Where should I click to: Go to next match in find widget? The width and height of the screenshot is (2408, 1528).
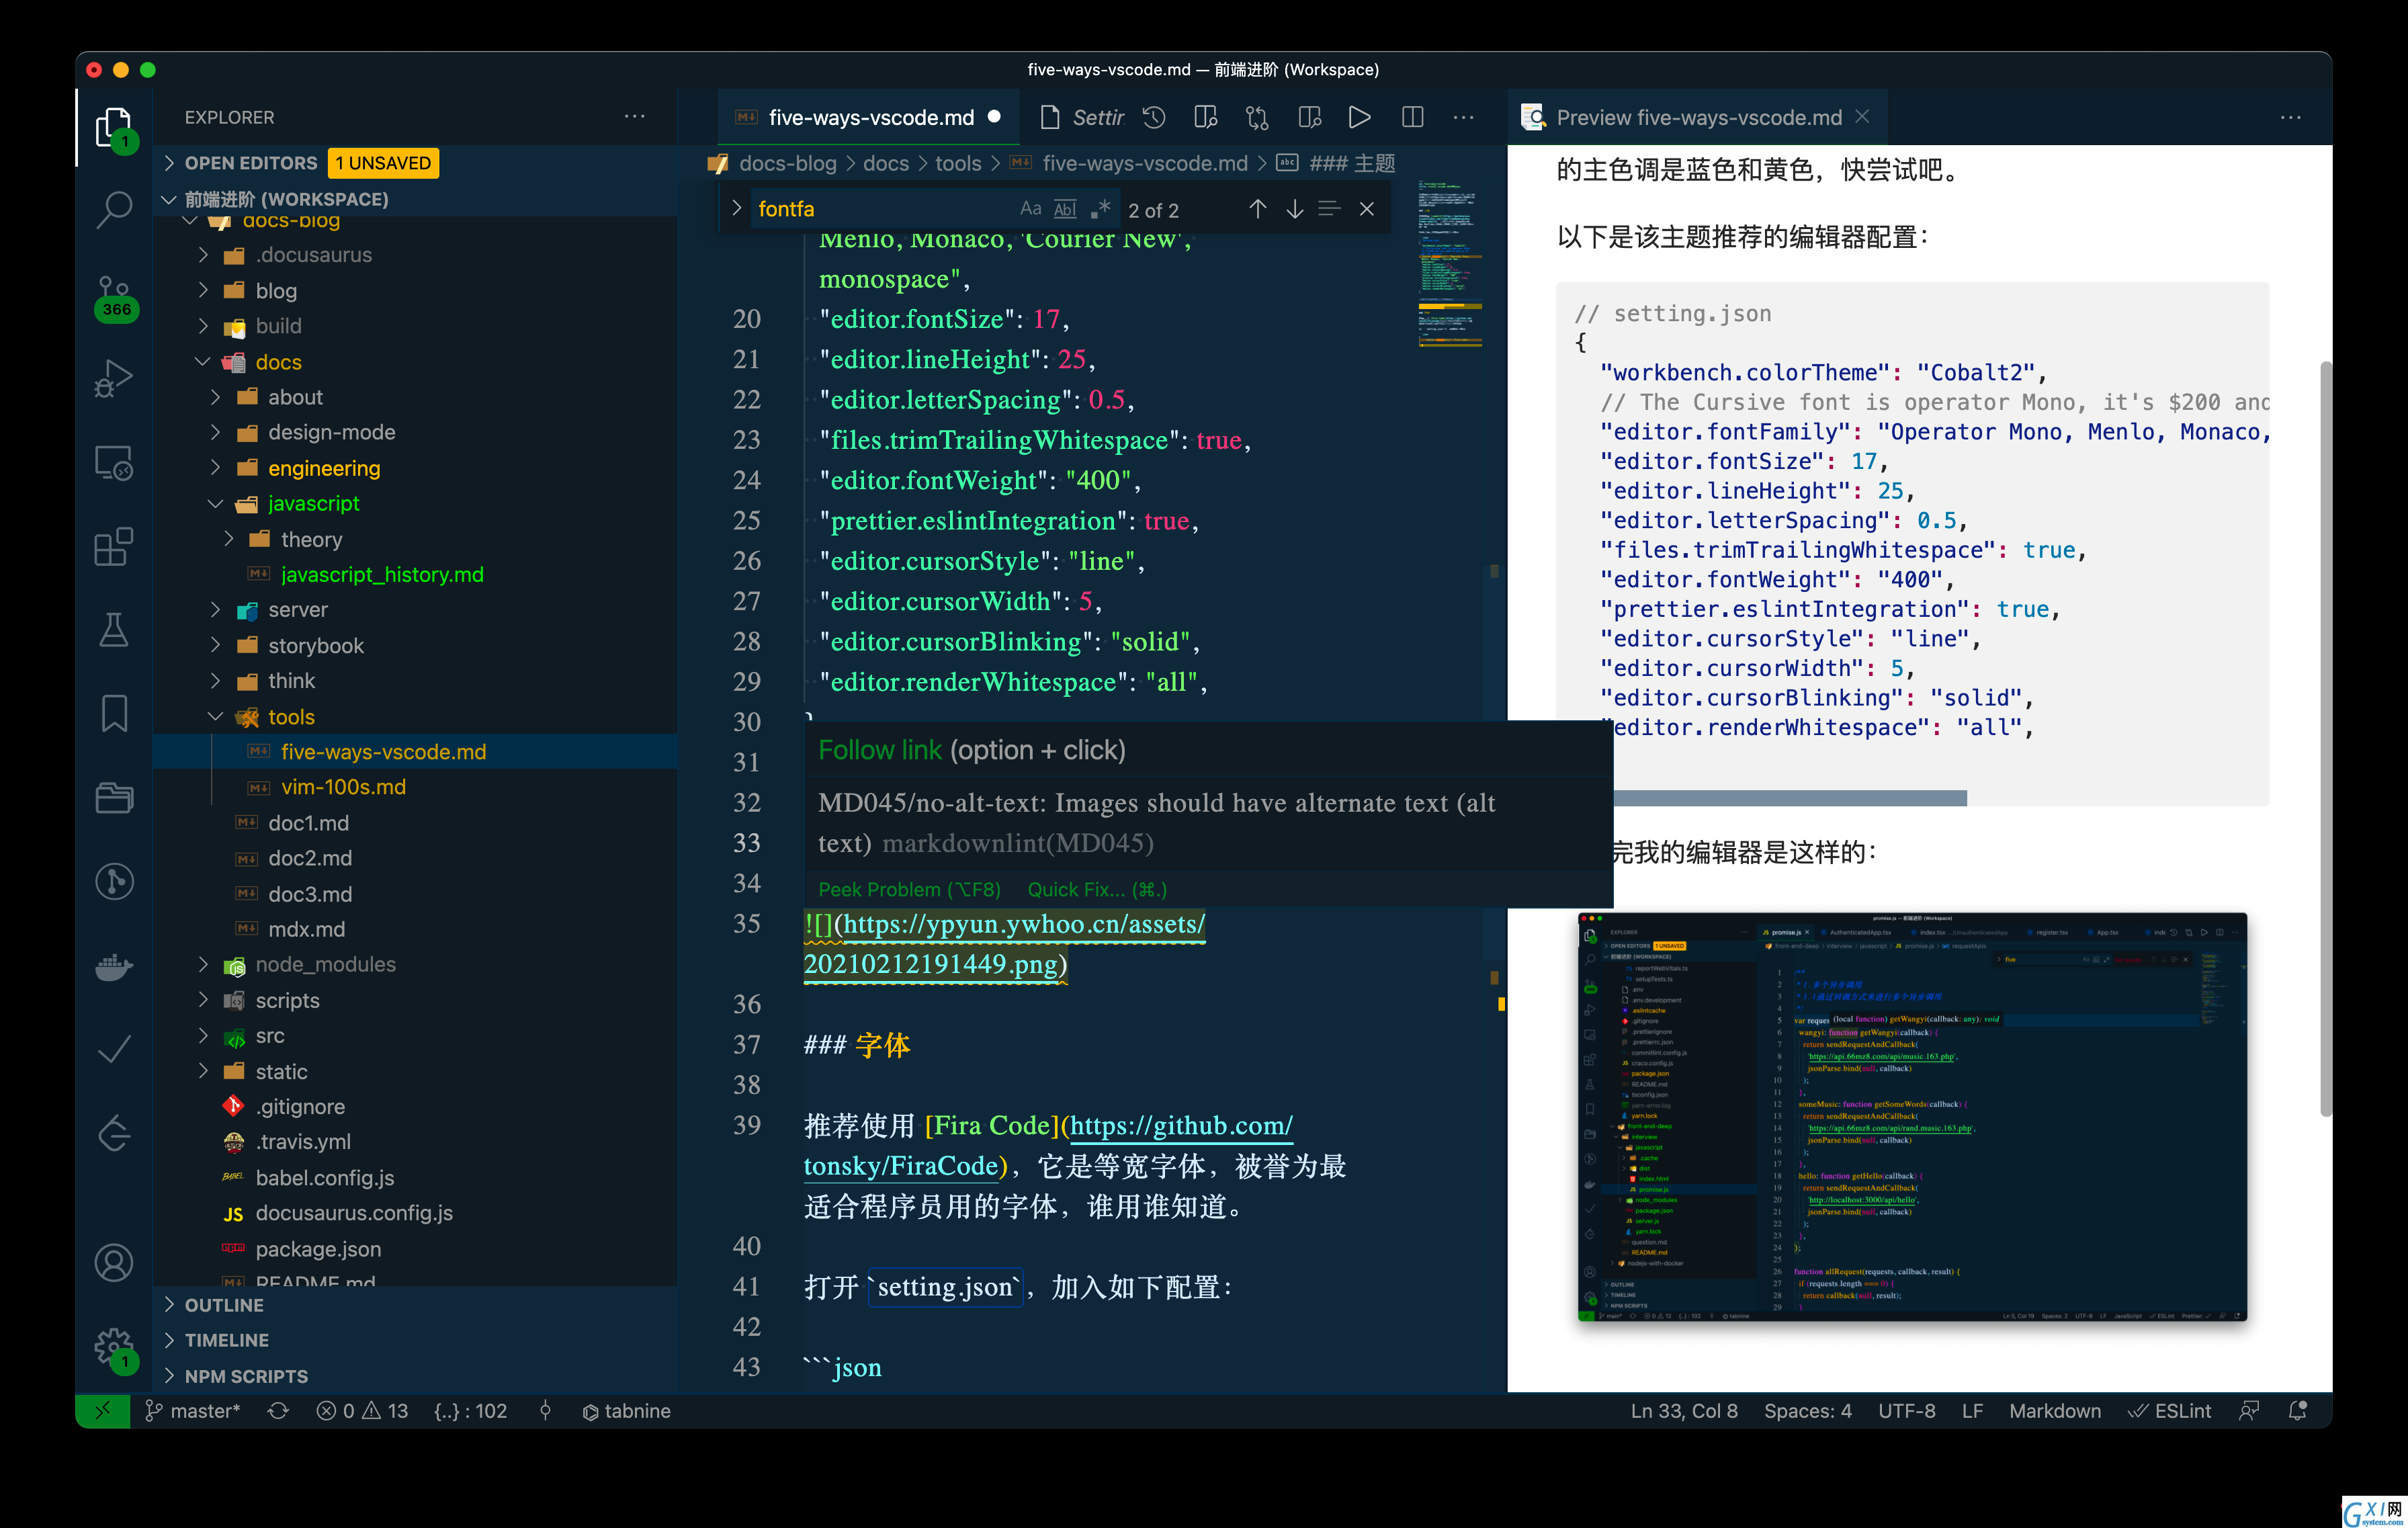(1294, 209)
